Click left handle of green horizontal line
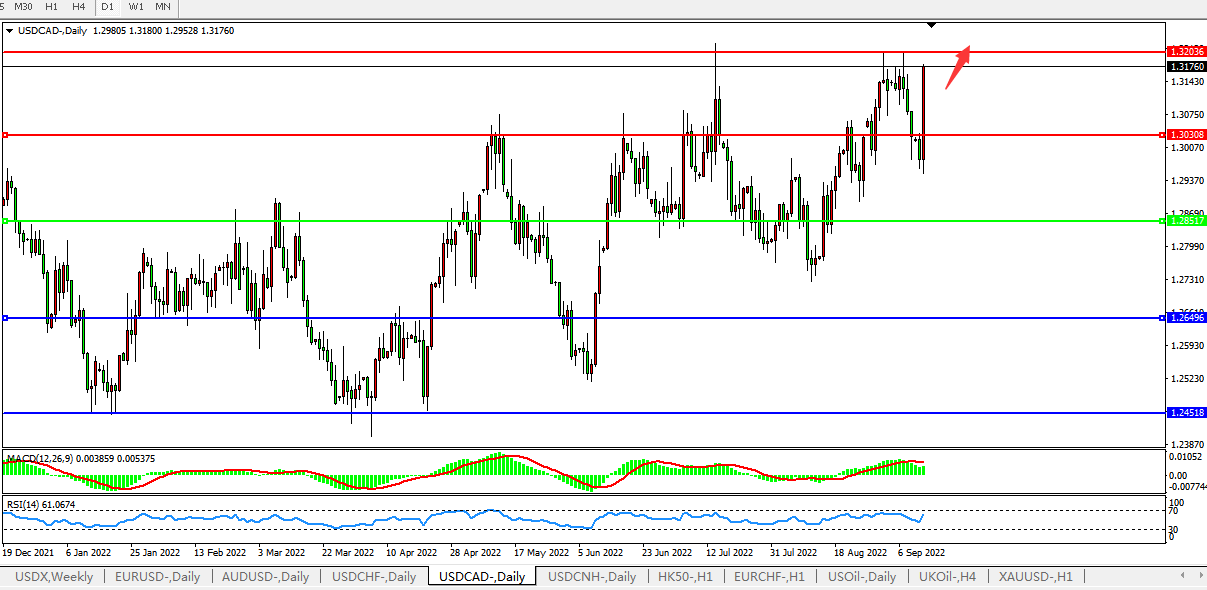Viewport: 1207px width, 590px height. pyautogui.click(x=6, y=221)
